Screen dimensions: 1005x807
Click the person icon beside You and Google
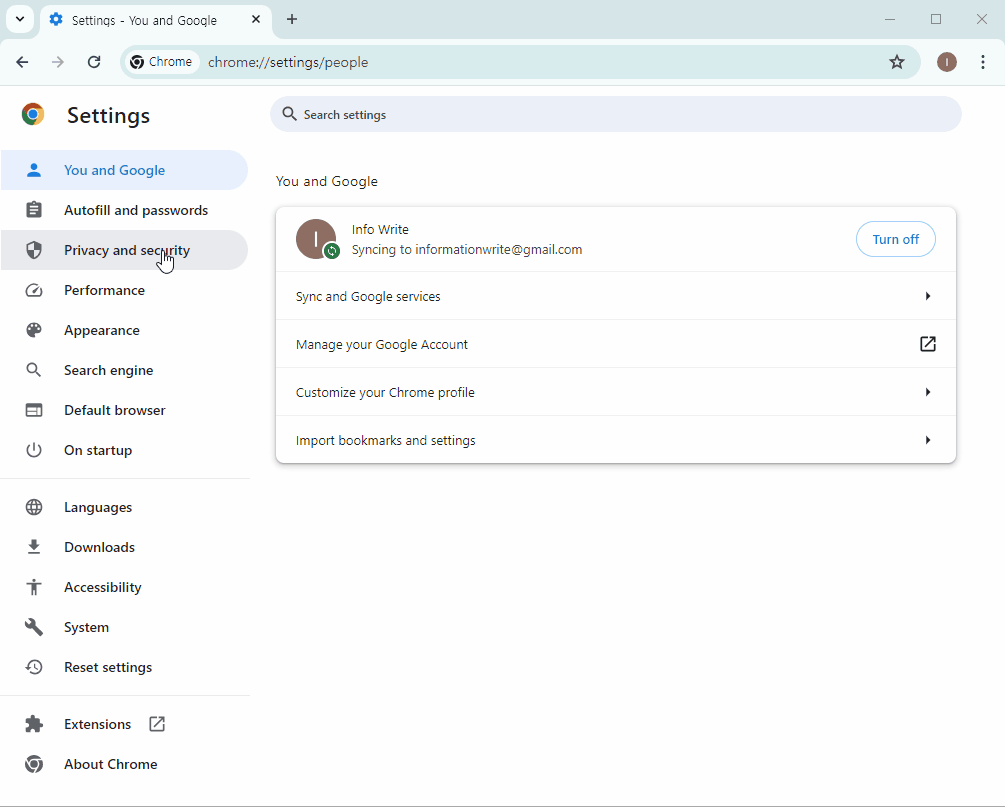[34, 170]
